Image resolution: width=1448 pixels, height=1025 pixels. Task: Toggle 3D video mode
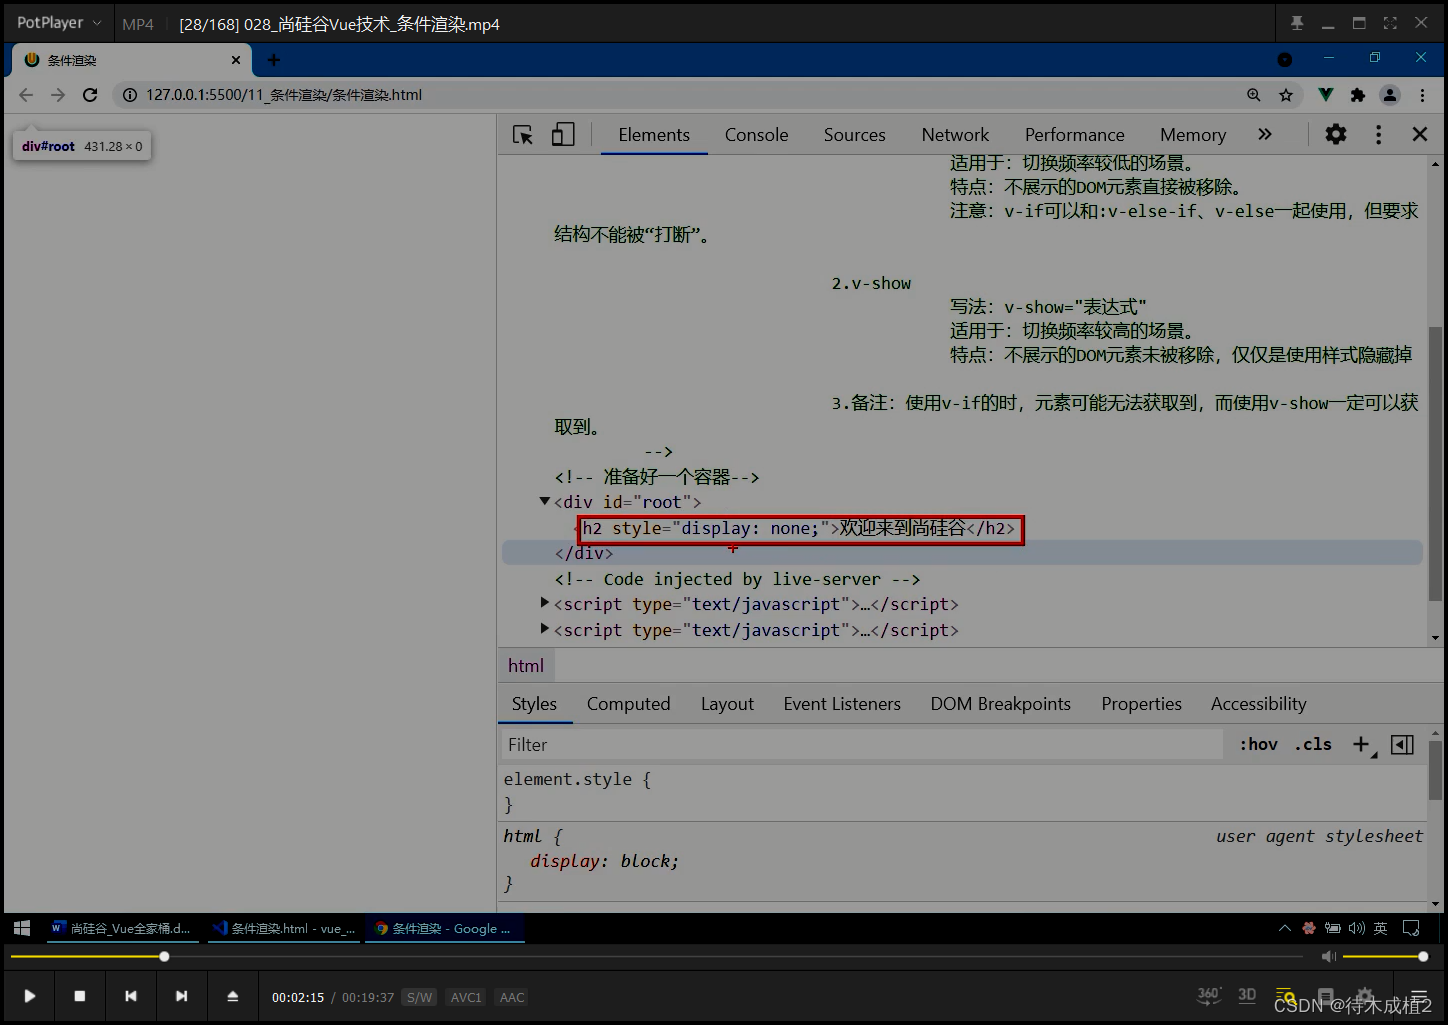1247,995
